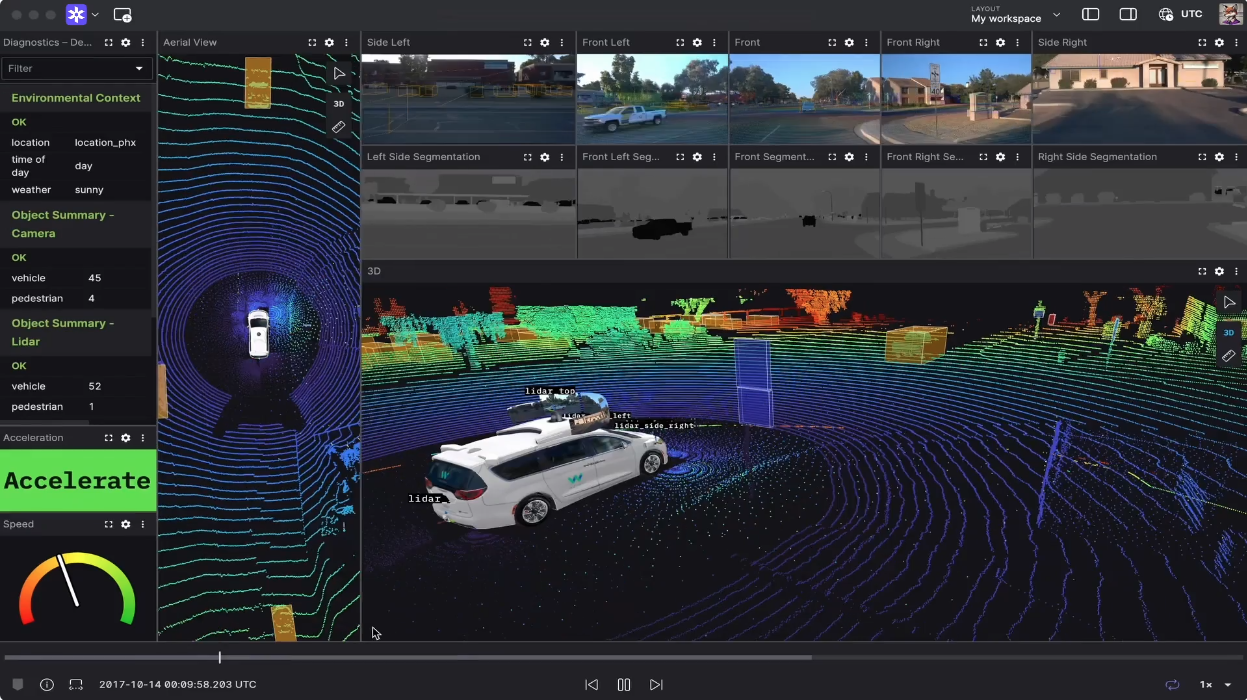The height and width of the screenshot is (700, 1247).
Task: Click the playback timeline scrubber bar
Action: coord(500,657)
